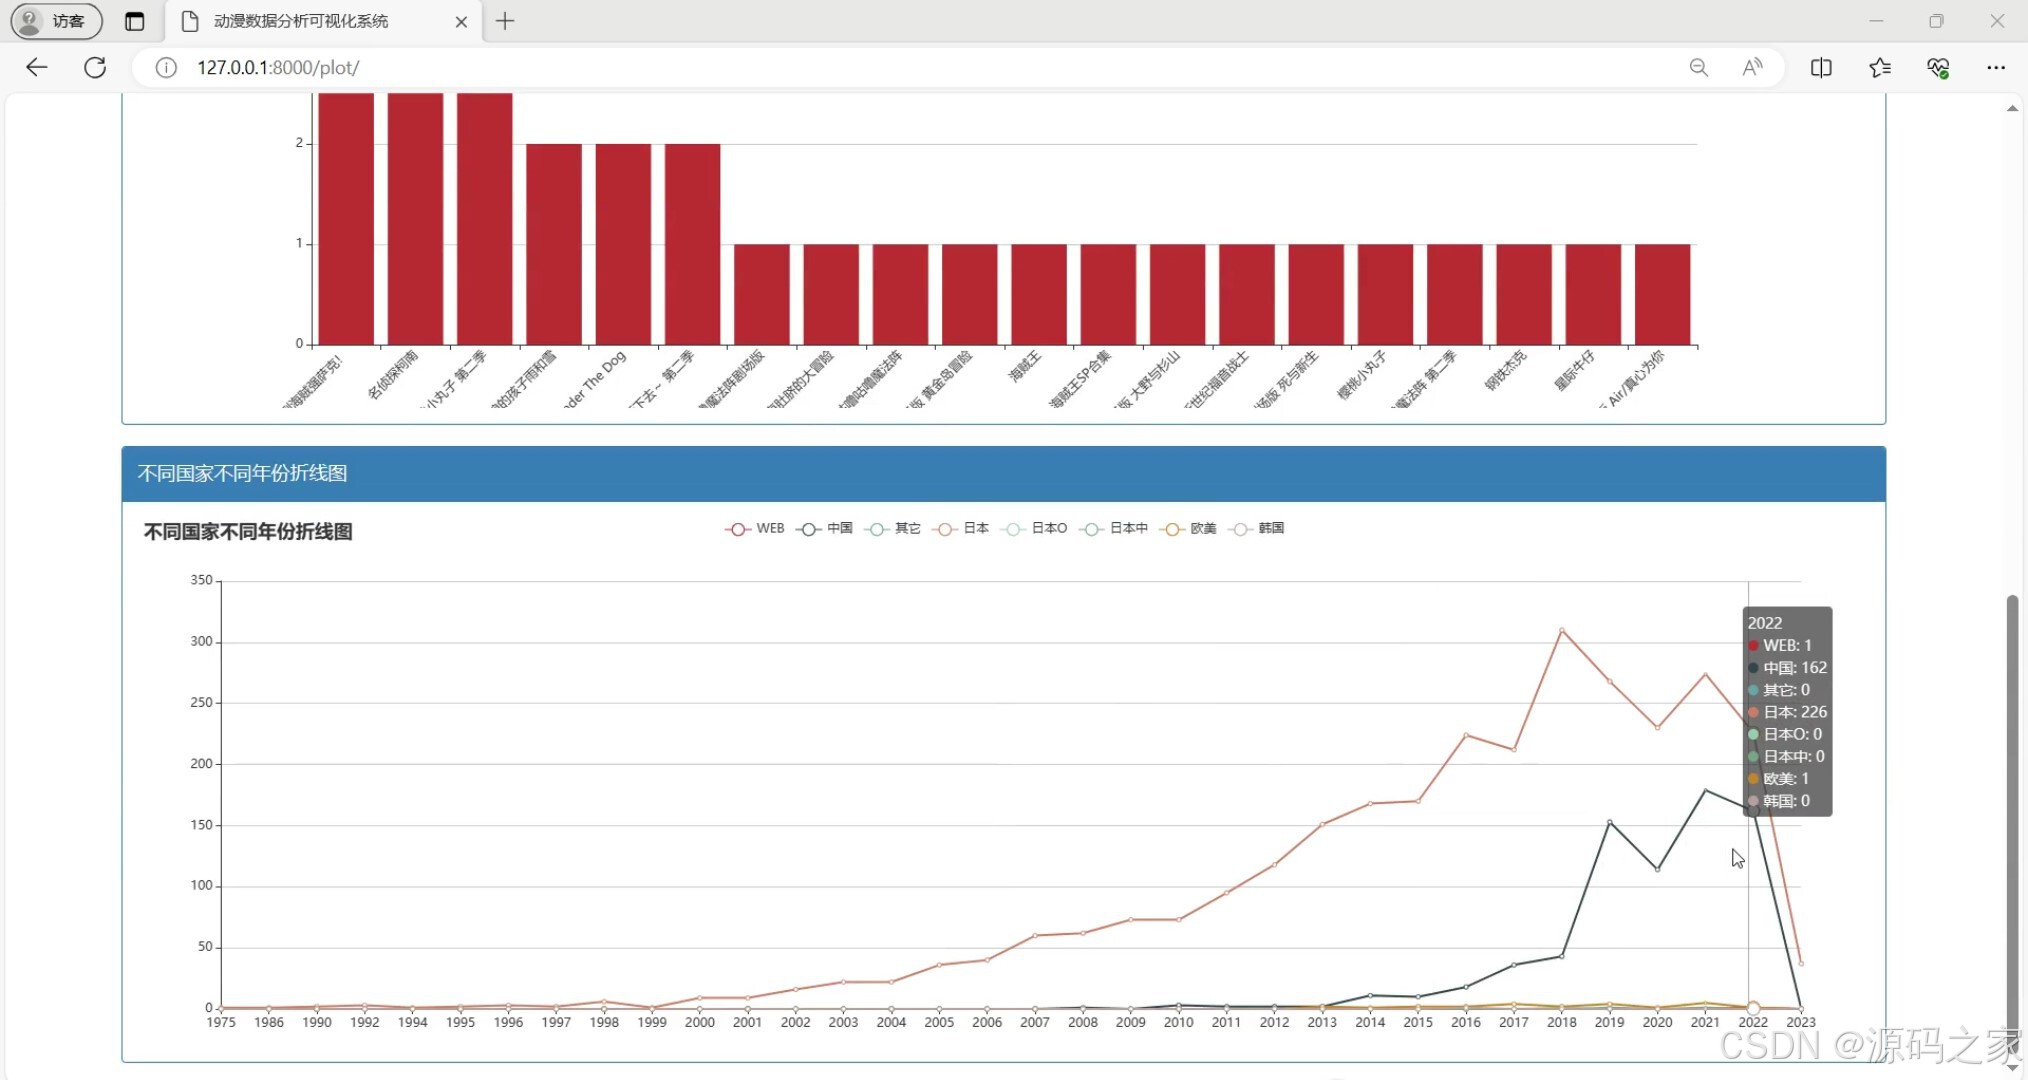The height and width of the screenshot is (1080, 2028).
Task: Open the tab actions menu icon
Action: click(134, 21)
